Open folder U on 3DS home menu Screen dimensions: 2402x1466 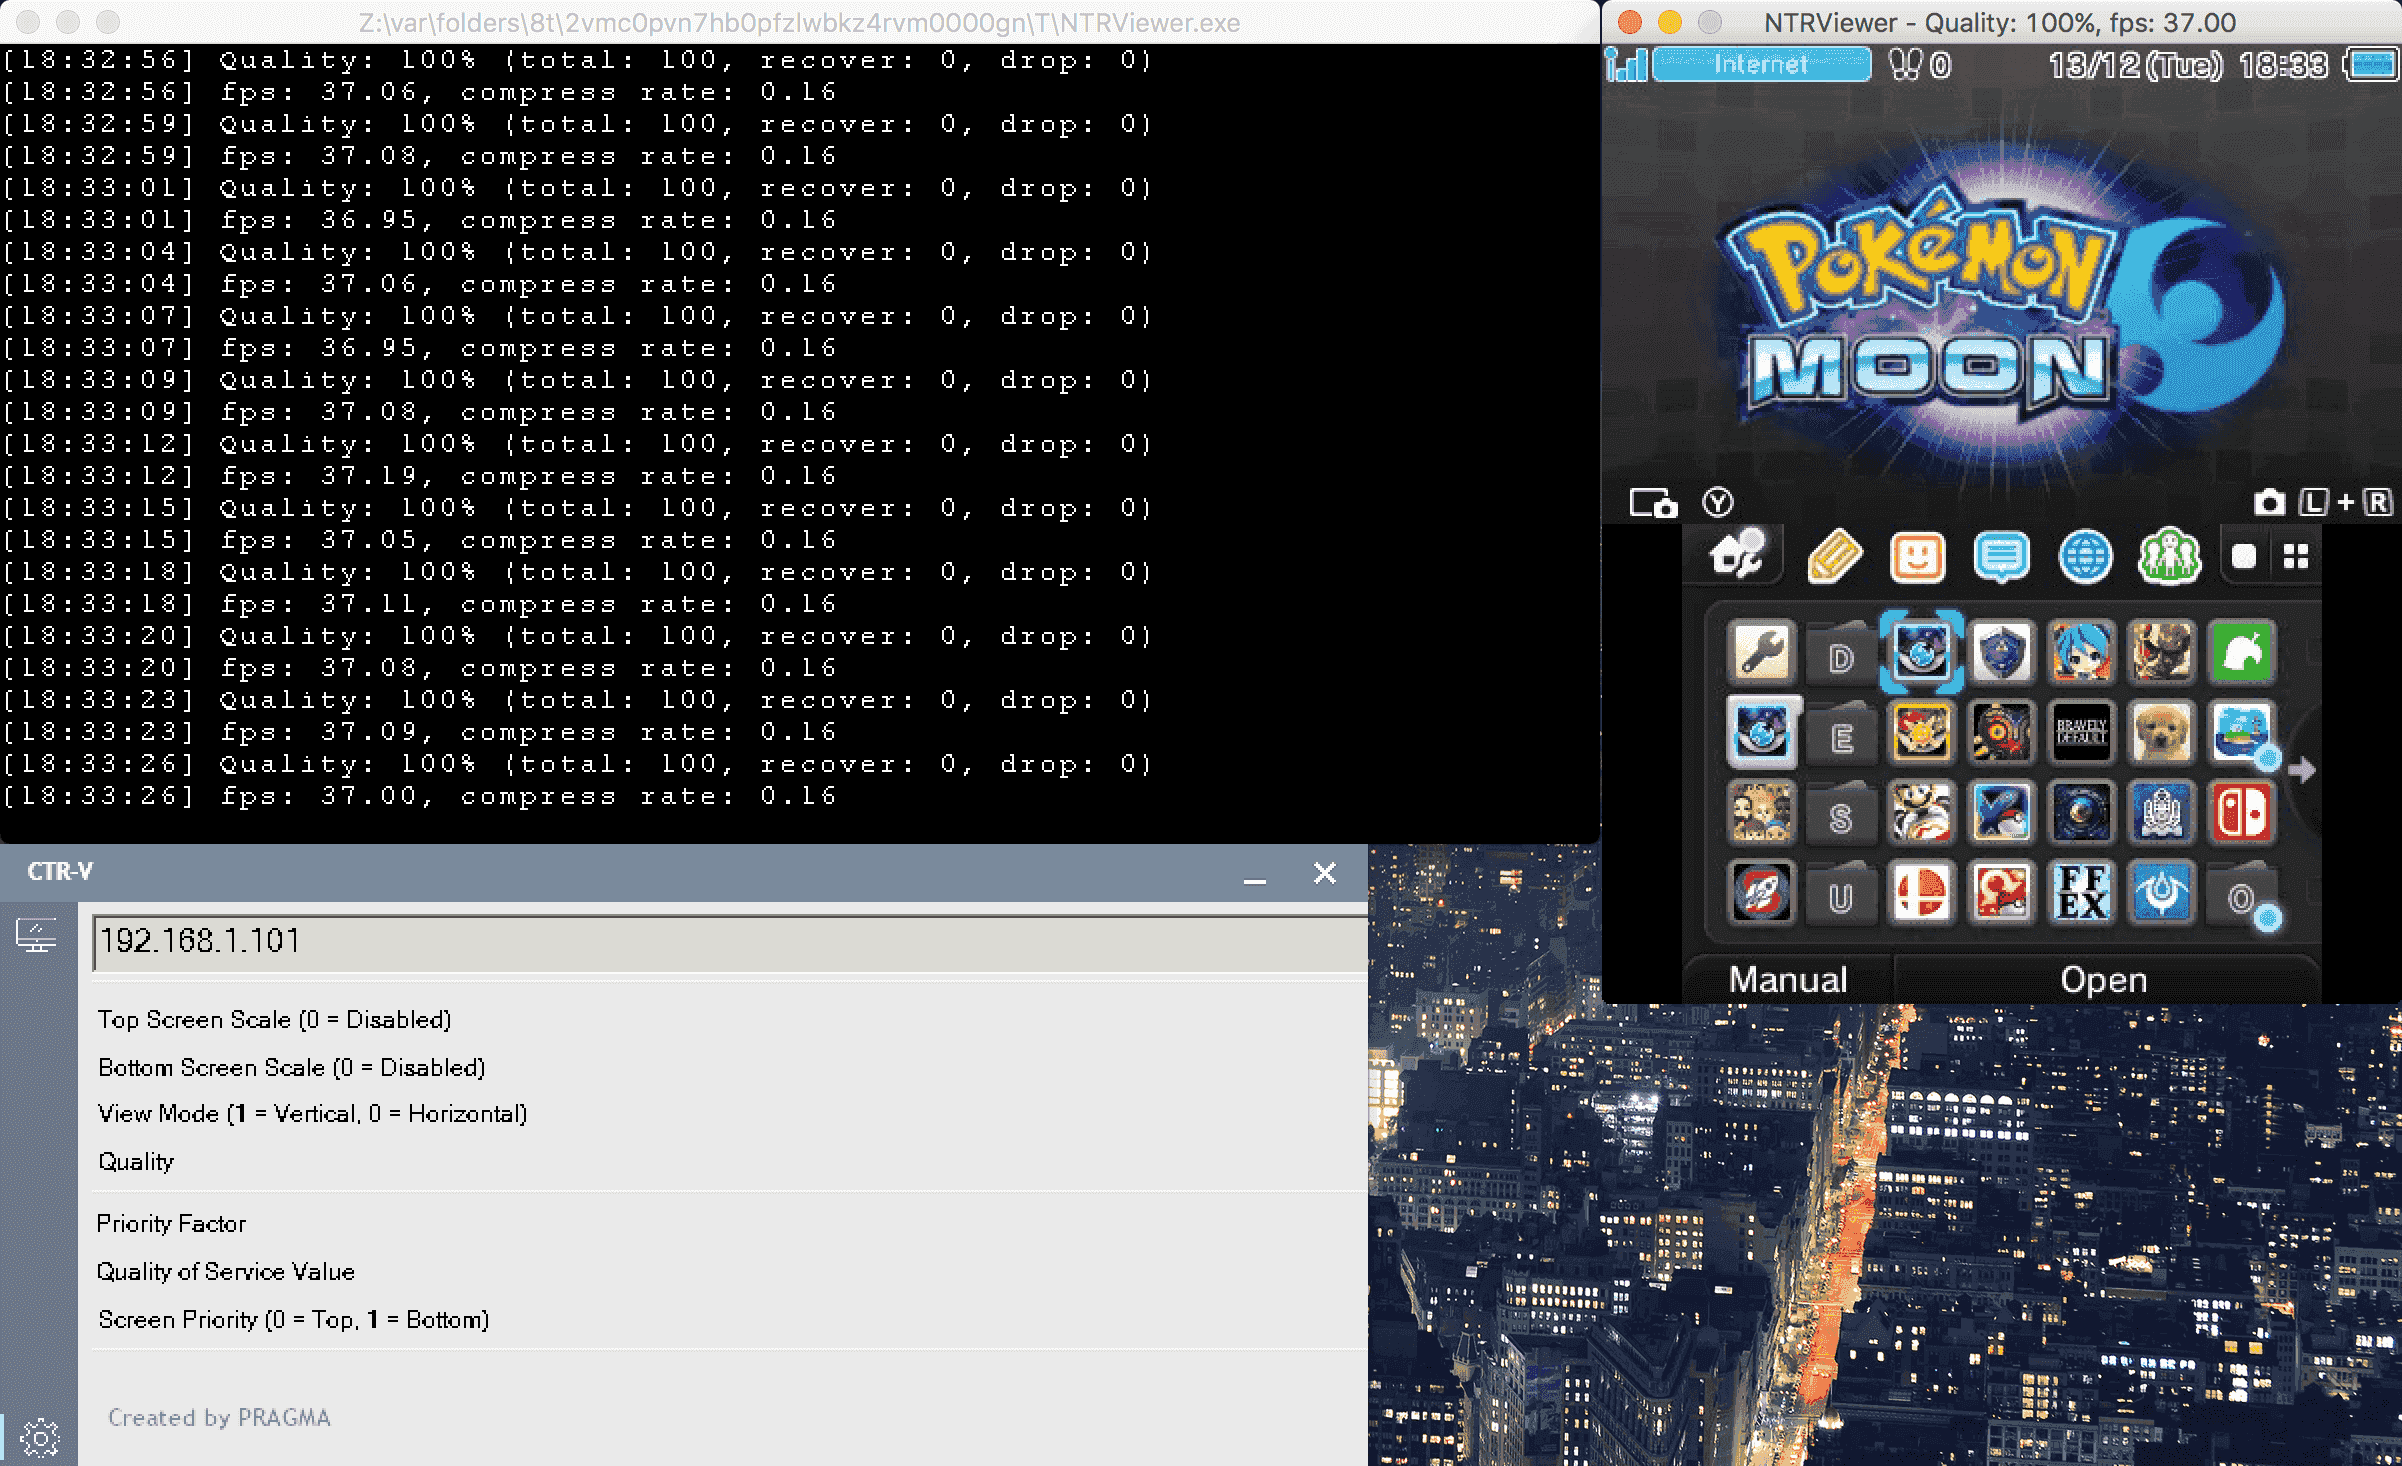tap(1841, 896)
